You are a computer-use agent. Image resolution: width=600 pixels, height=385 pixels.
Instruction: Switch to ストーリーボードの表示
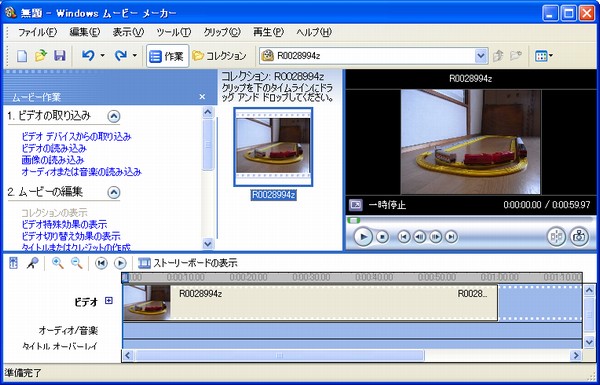(188, 263)
